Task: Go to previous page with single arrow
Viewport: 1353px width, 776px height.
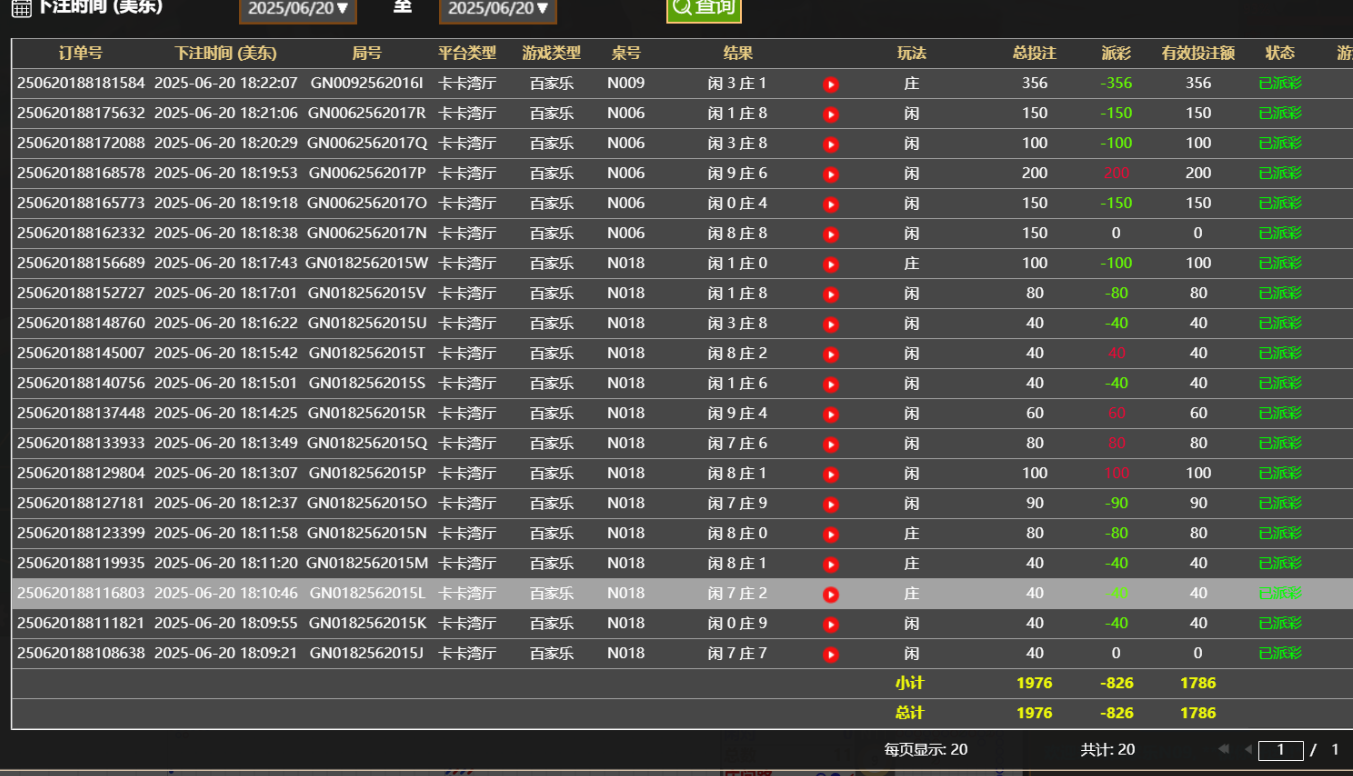Action: (x=1247, y=749)
